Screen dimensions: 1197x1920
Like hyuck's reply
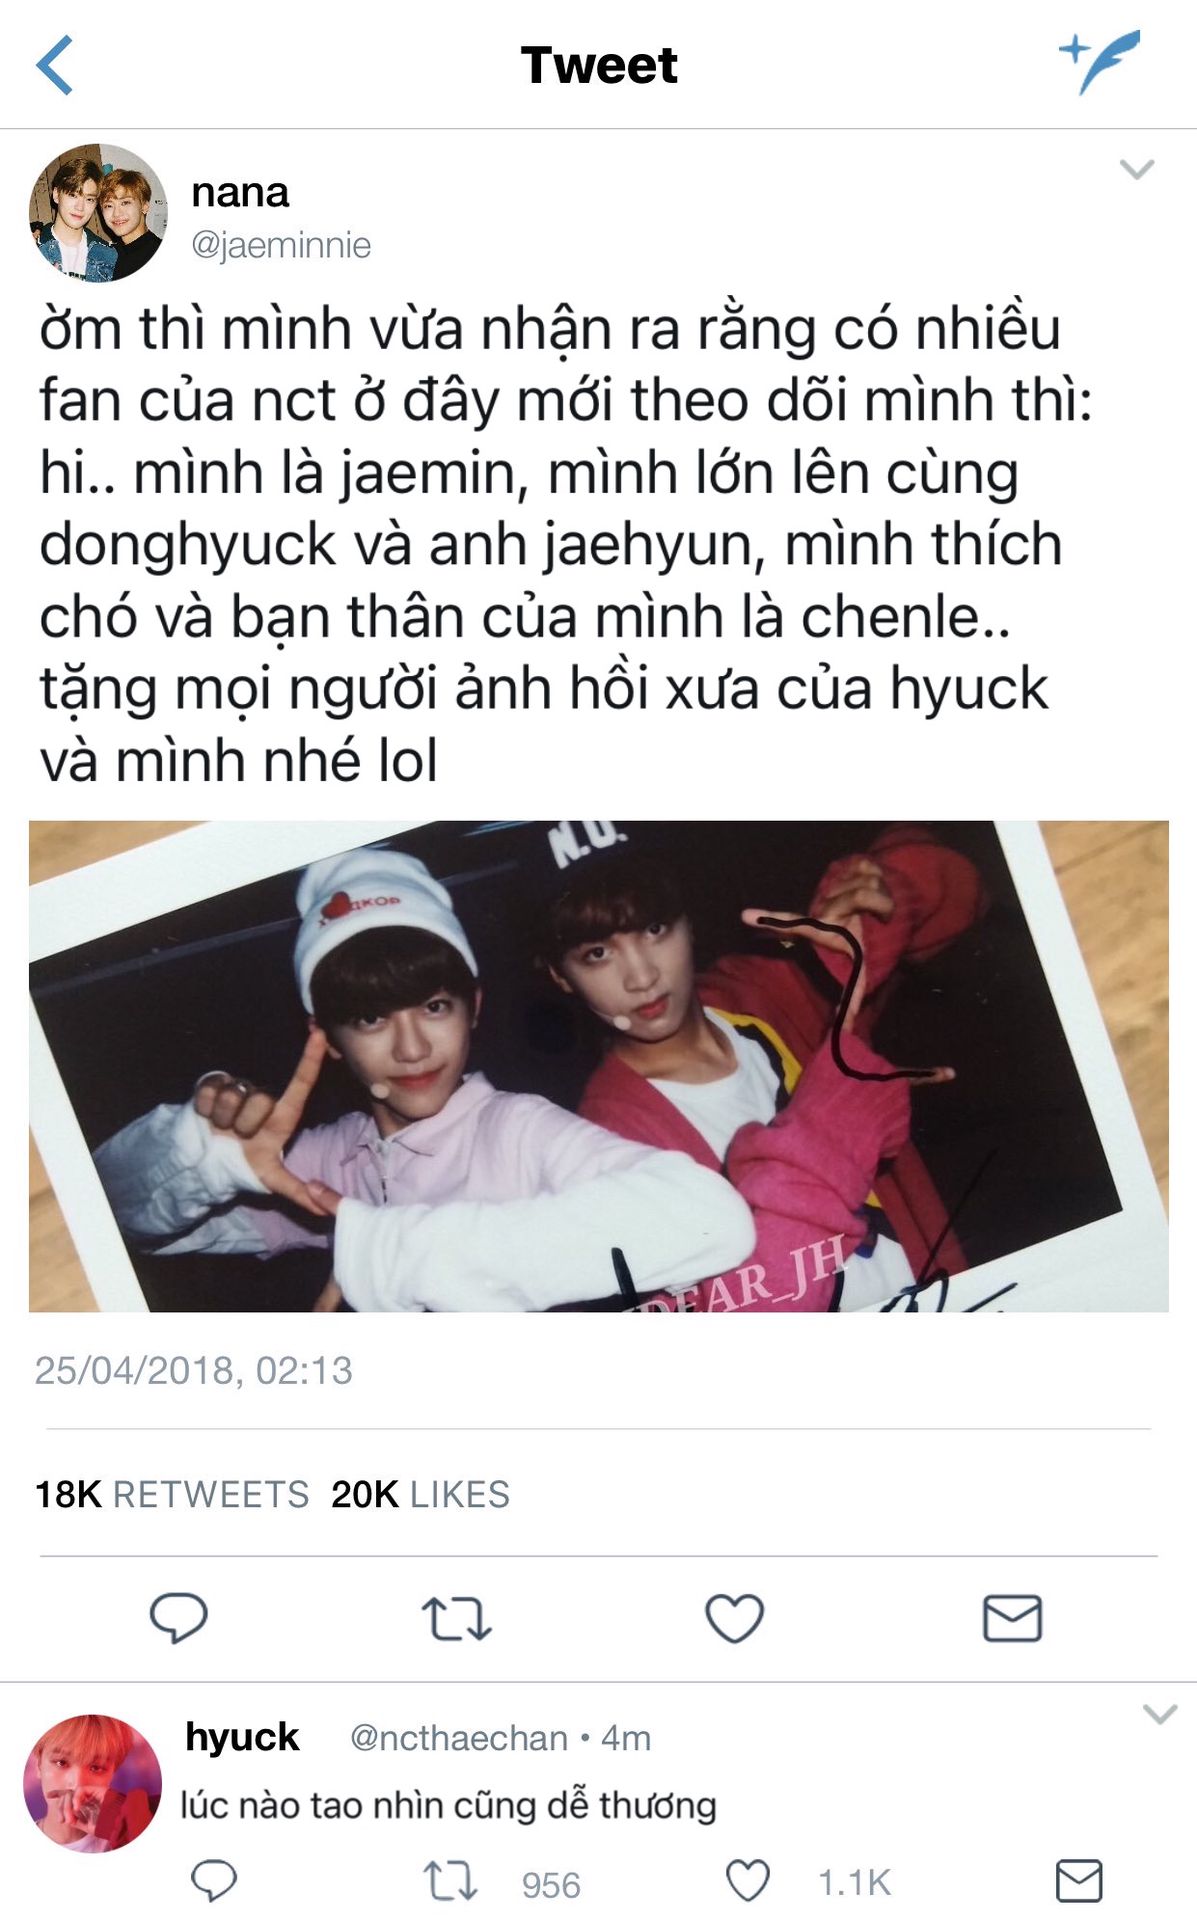point(747,1881)
